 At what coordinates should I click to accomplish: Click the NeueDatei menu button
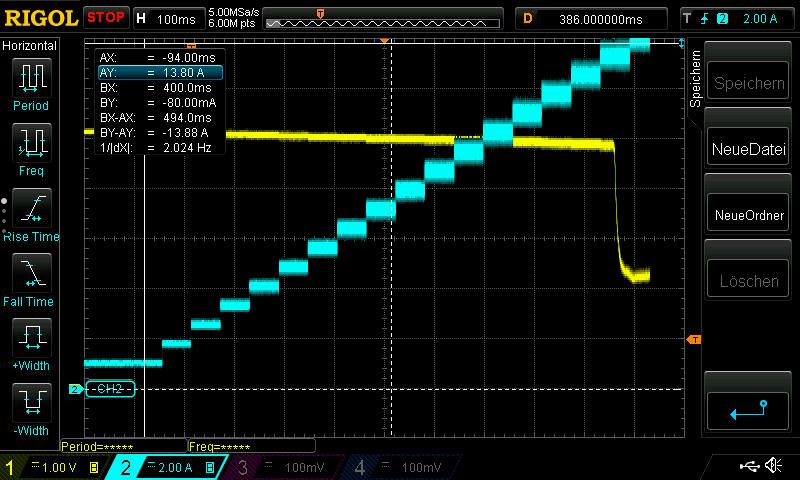[748, 149]
